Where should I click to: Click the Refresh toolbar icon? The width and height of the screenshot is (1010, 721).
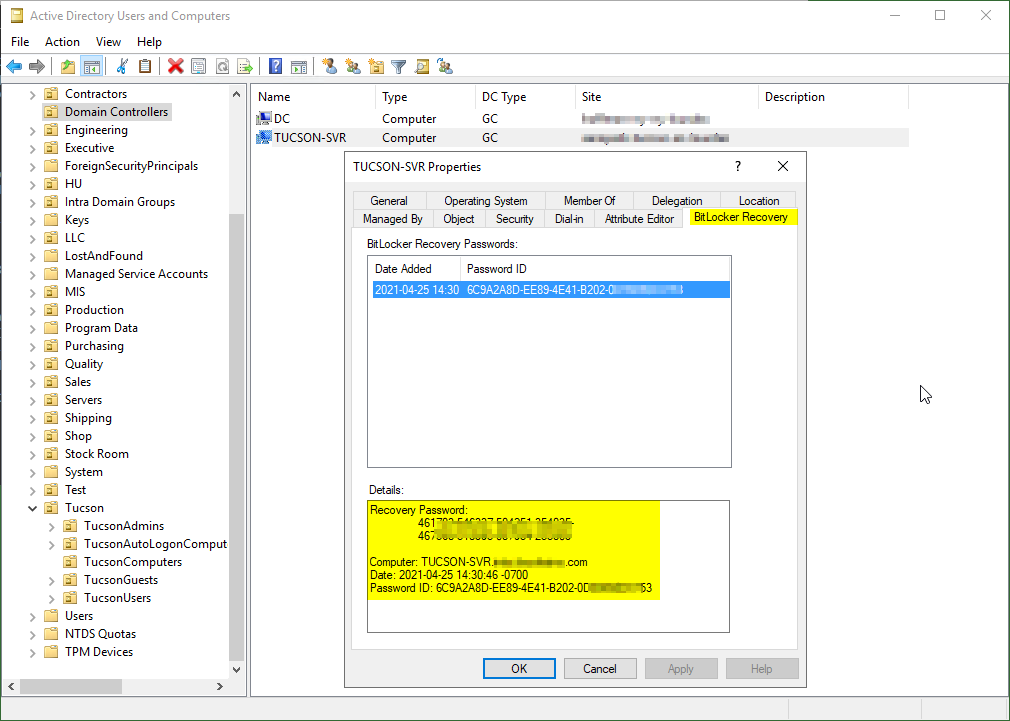222,66
